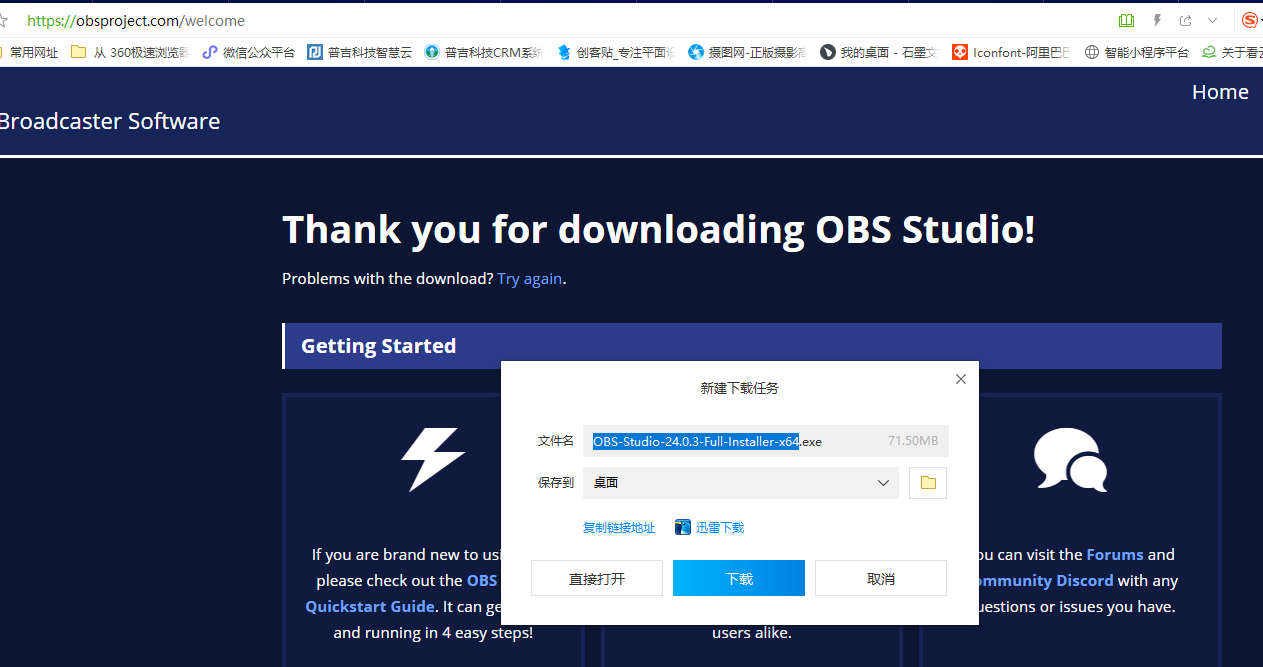Click the lightning speed-mode icon in address bar
This screenshot has height=667, width=1263.
point(1158,20)
